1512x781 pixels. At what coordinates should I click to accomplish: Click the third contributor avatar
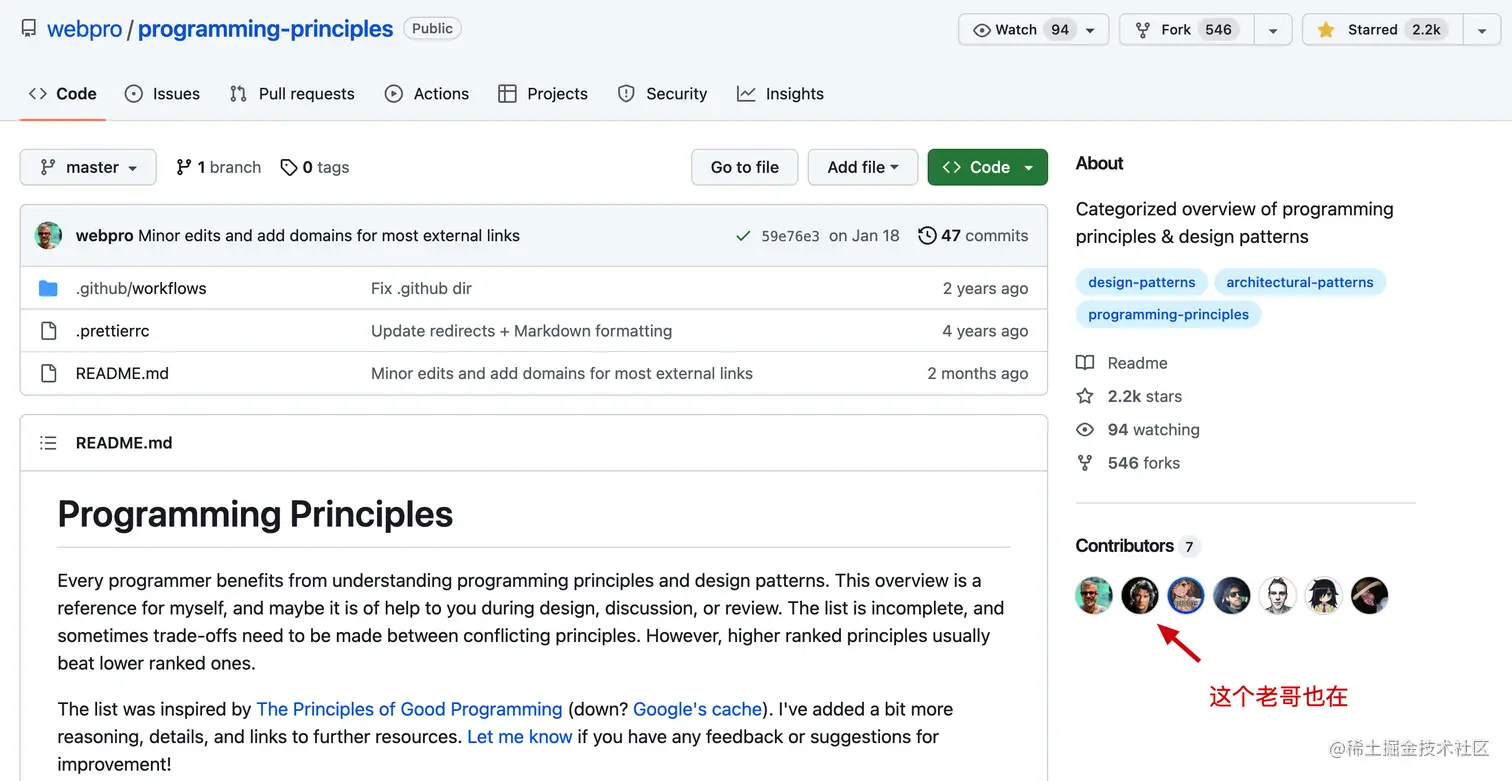[x=1186, y=596]
